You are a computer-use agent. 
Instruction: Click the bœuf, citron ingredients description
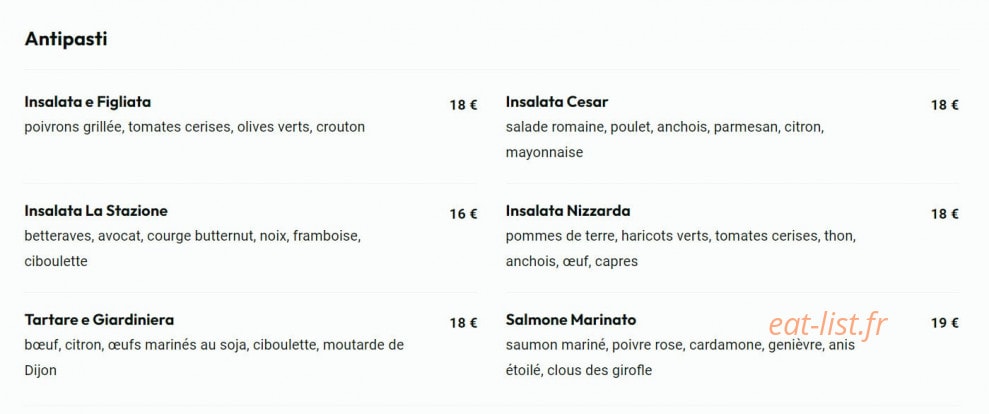point(214,357)
